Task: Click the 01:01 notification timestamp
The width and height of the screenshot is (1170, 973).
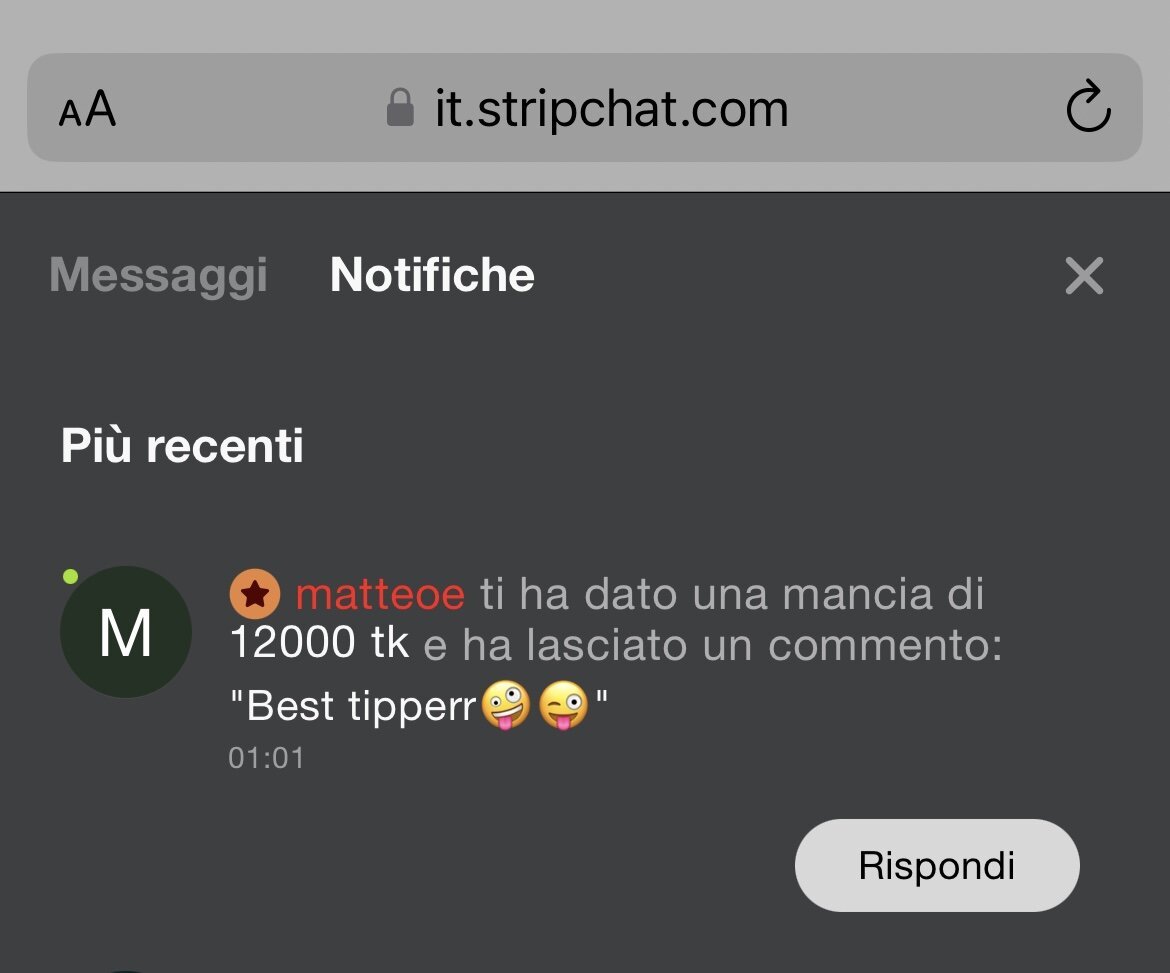Action: pos(266,758)
